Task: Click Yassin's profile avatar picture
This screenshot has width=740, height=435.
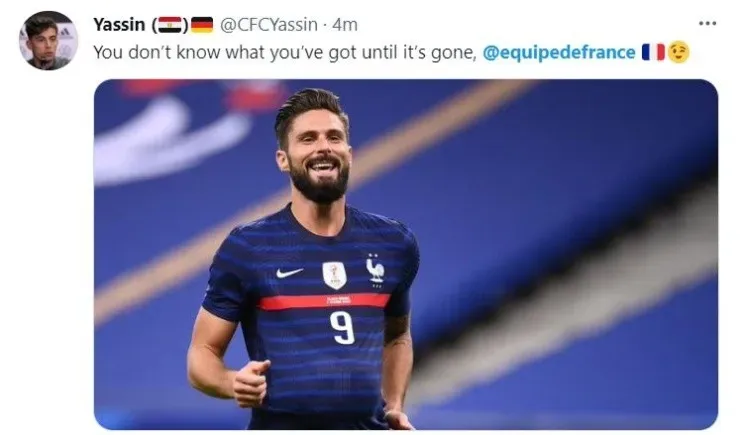Action: click(48, 41)
